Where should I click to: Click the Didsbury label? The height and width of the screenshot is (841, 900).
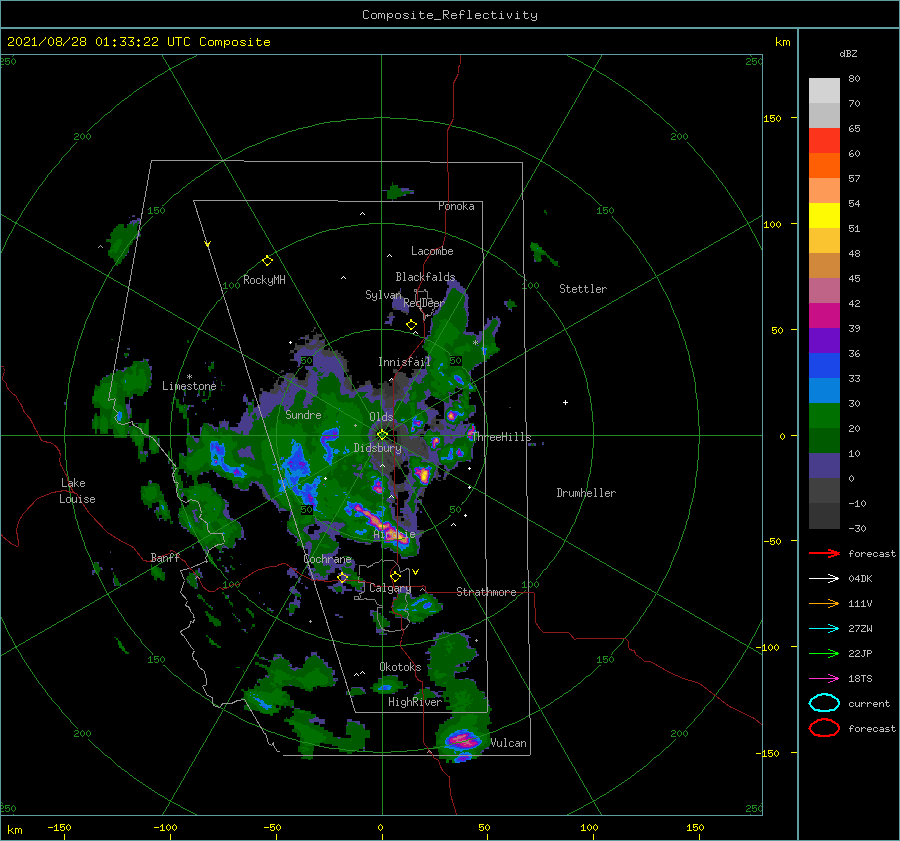click(377, 448)
